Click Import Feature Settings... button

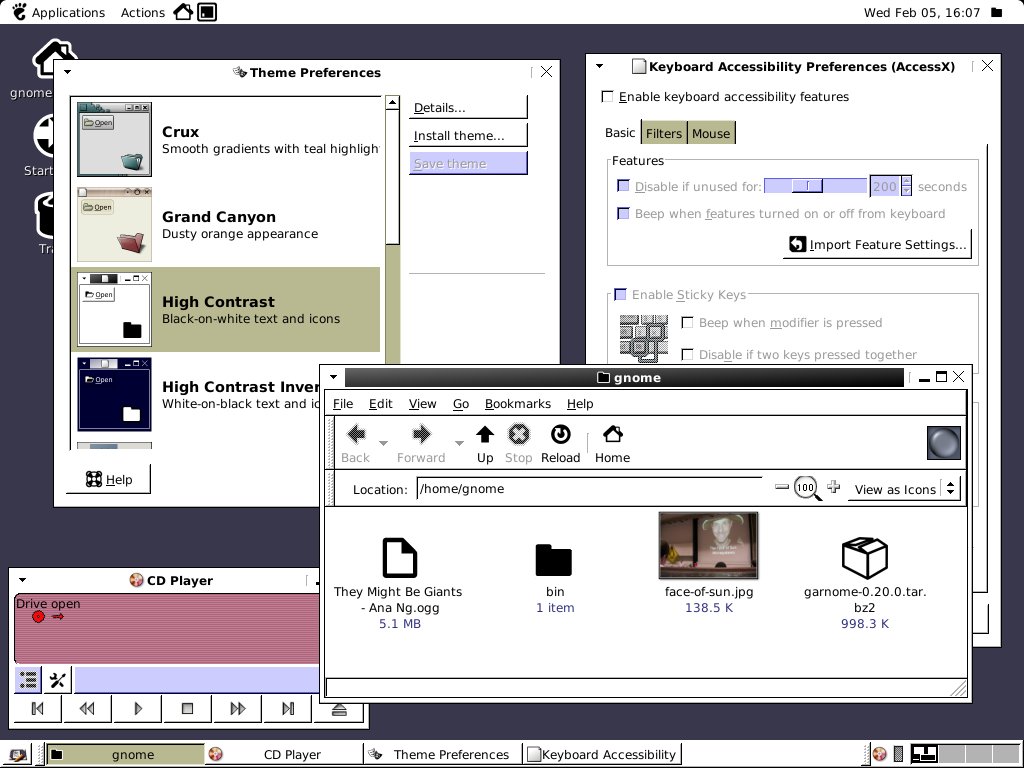pyautogui.click(x=877, y=244)
